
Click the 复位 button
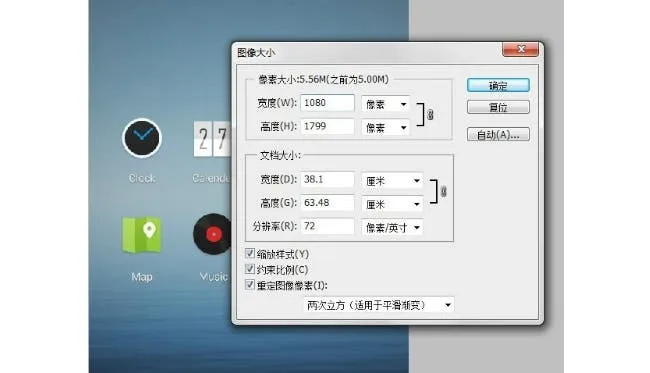pyautogui.click(x=498, y=107)
